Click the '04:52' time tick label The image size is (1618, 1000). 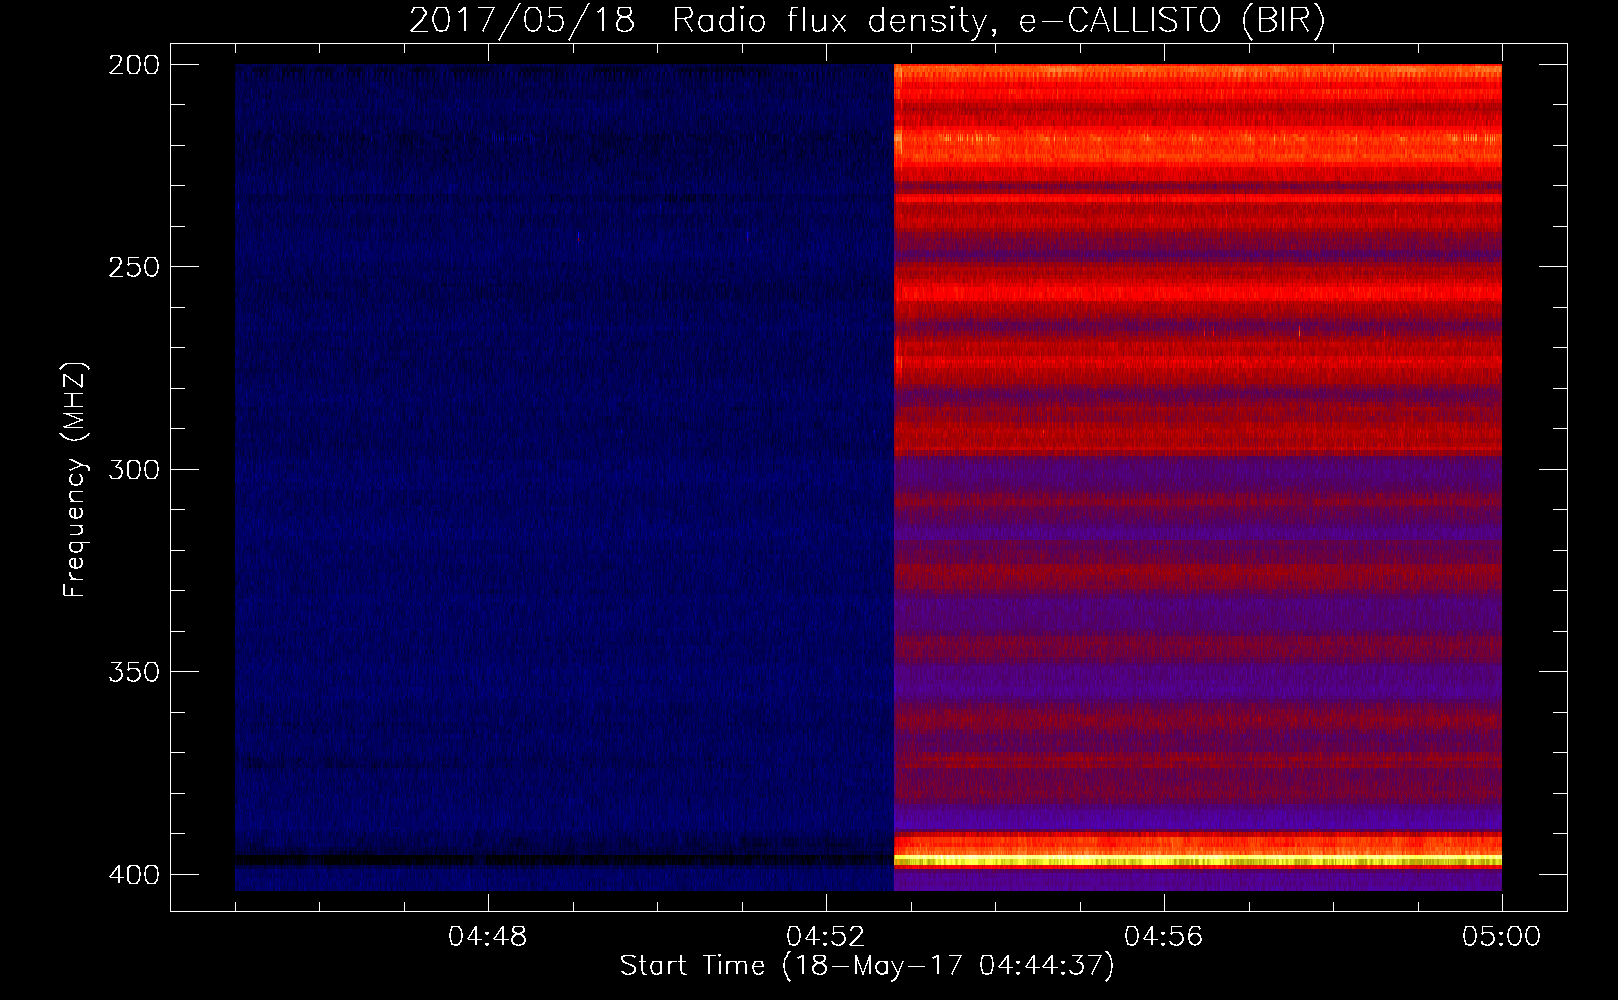click(826, 937)
